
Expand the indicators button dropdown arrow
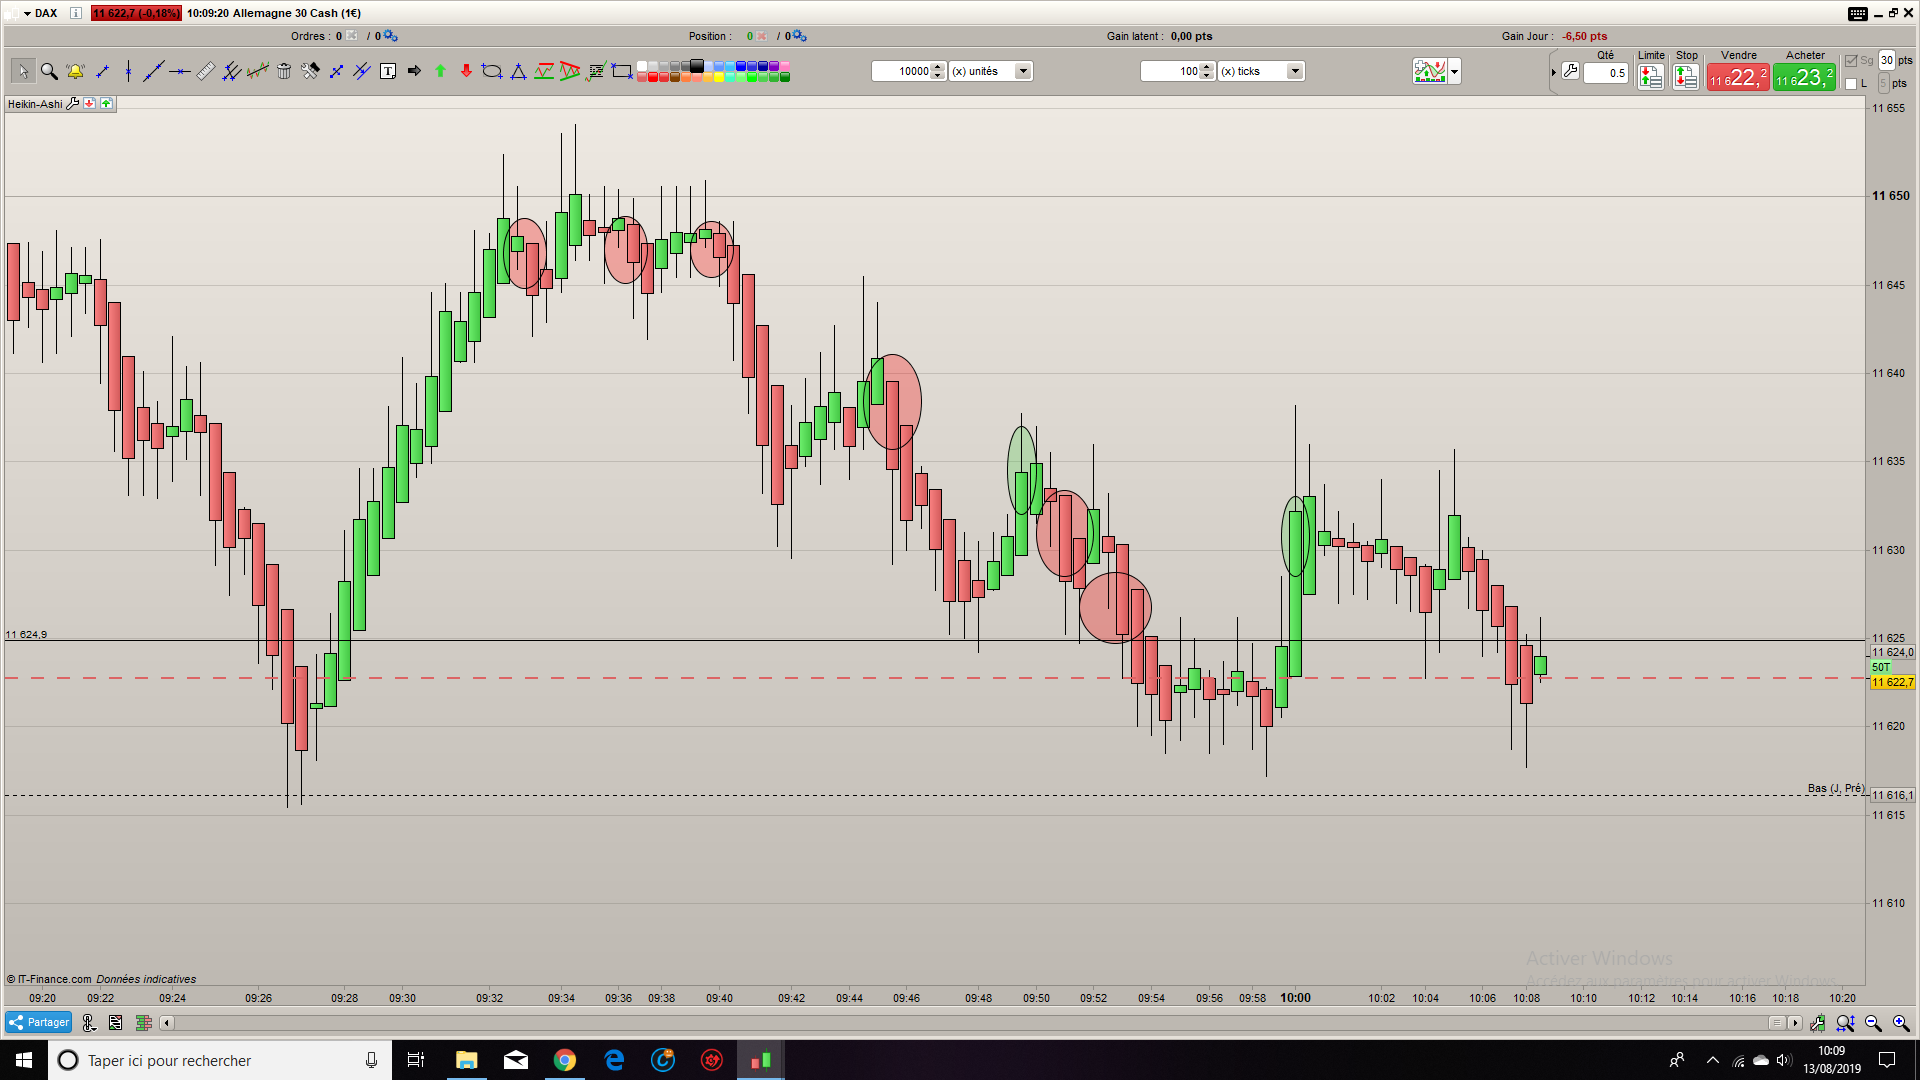(1455, 71)
